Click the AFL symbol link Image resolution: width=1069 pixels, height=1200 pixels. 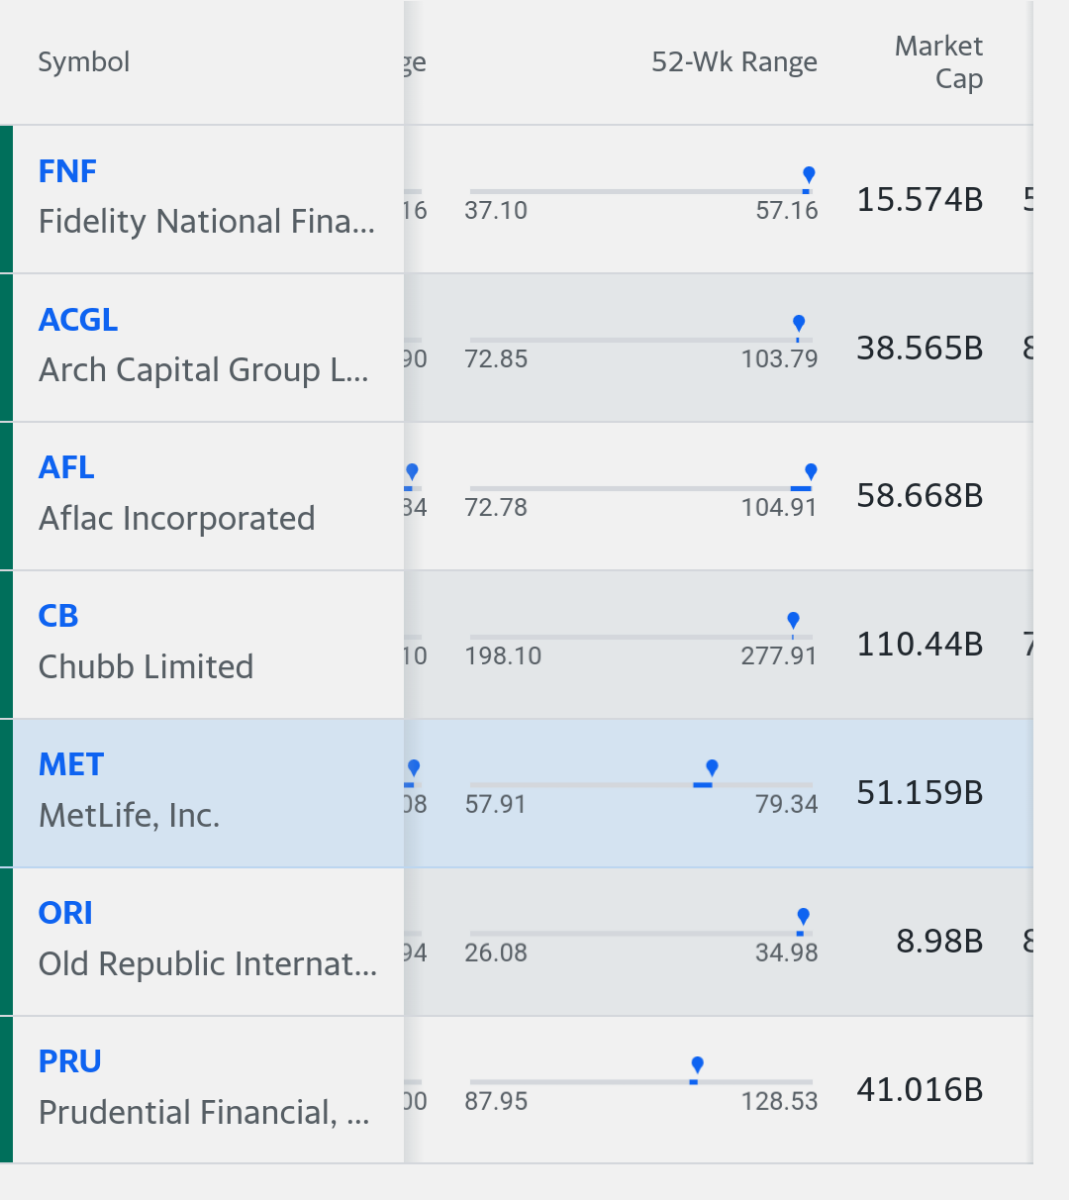(66, 468)
